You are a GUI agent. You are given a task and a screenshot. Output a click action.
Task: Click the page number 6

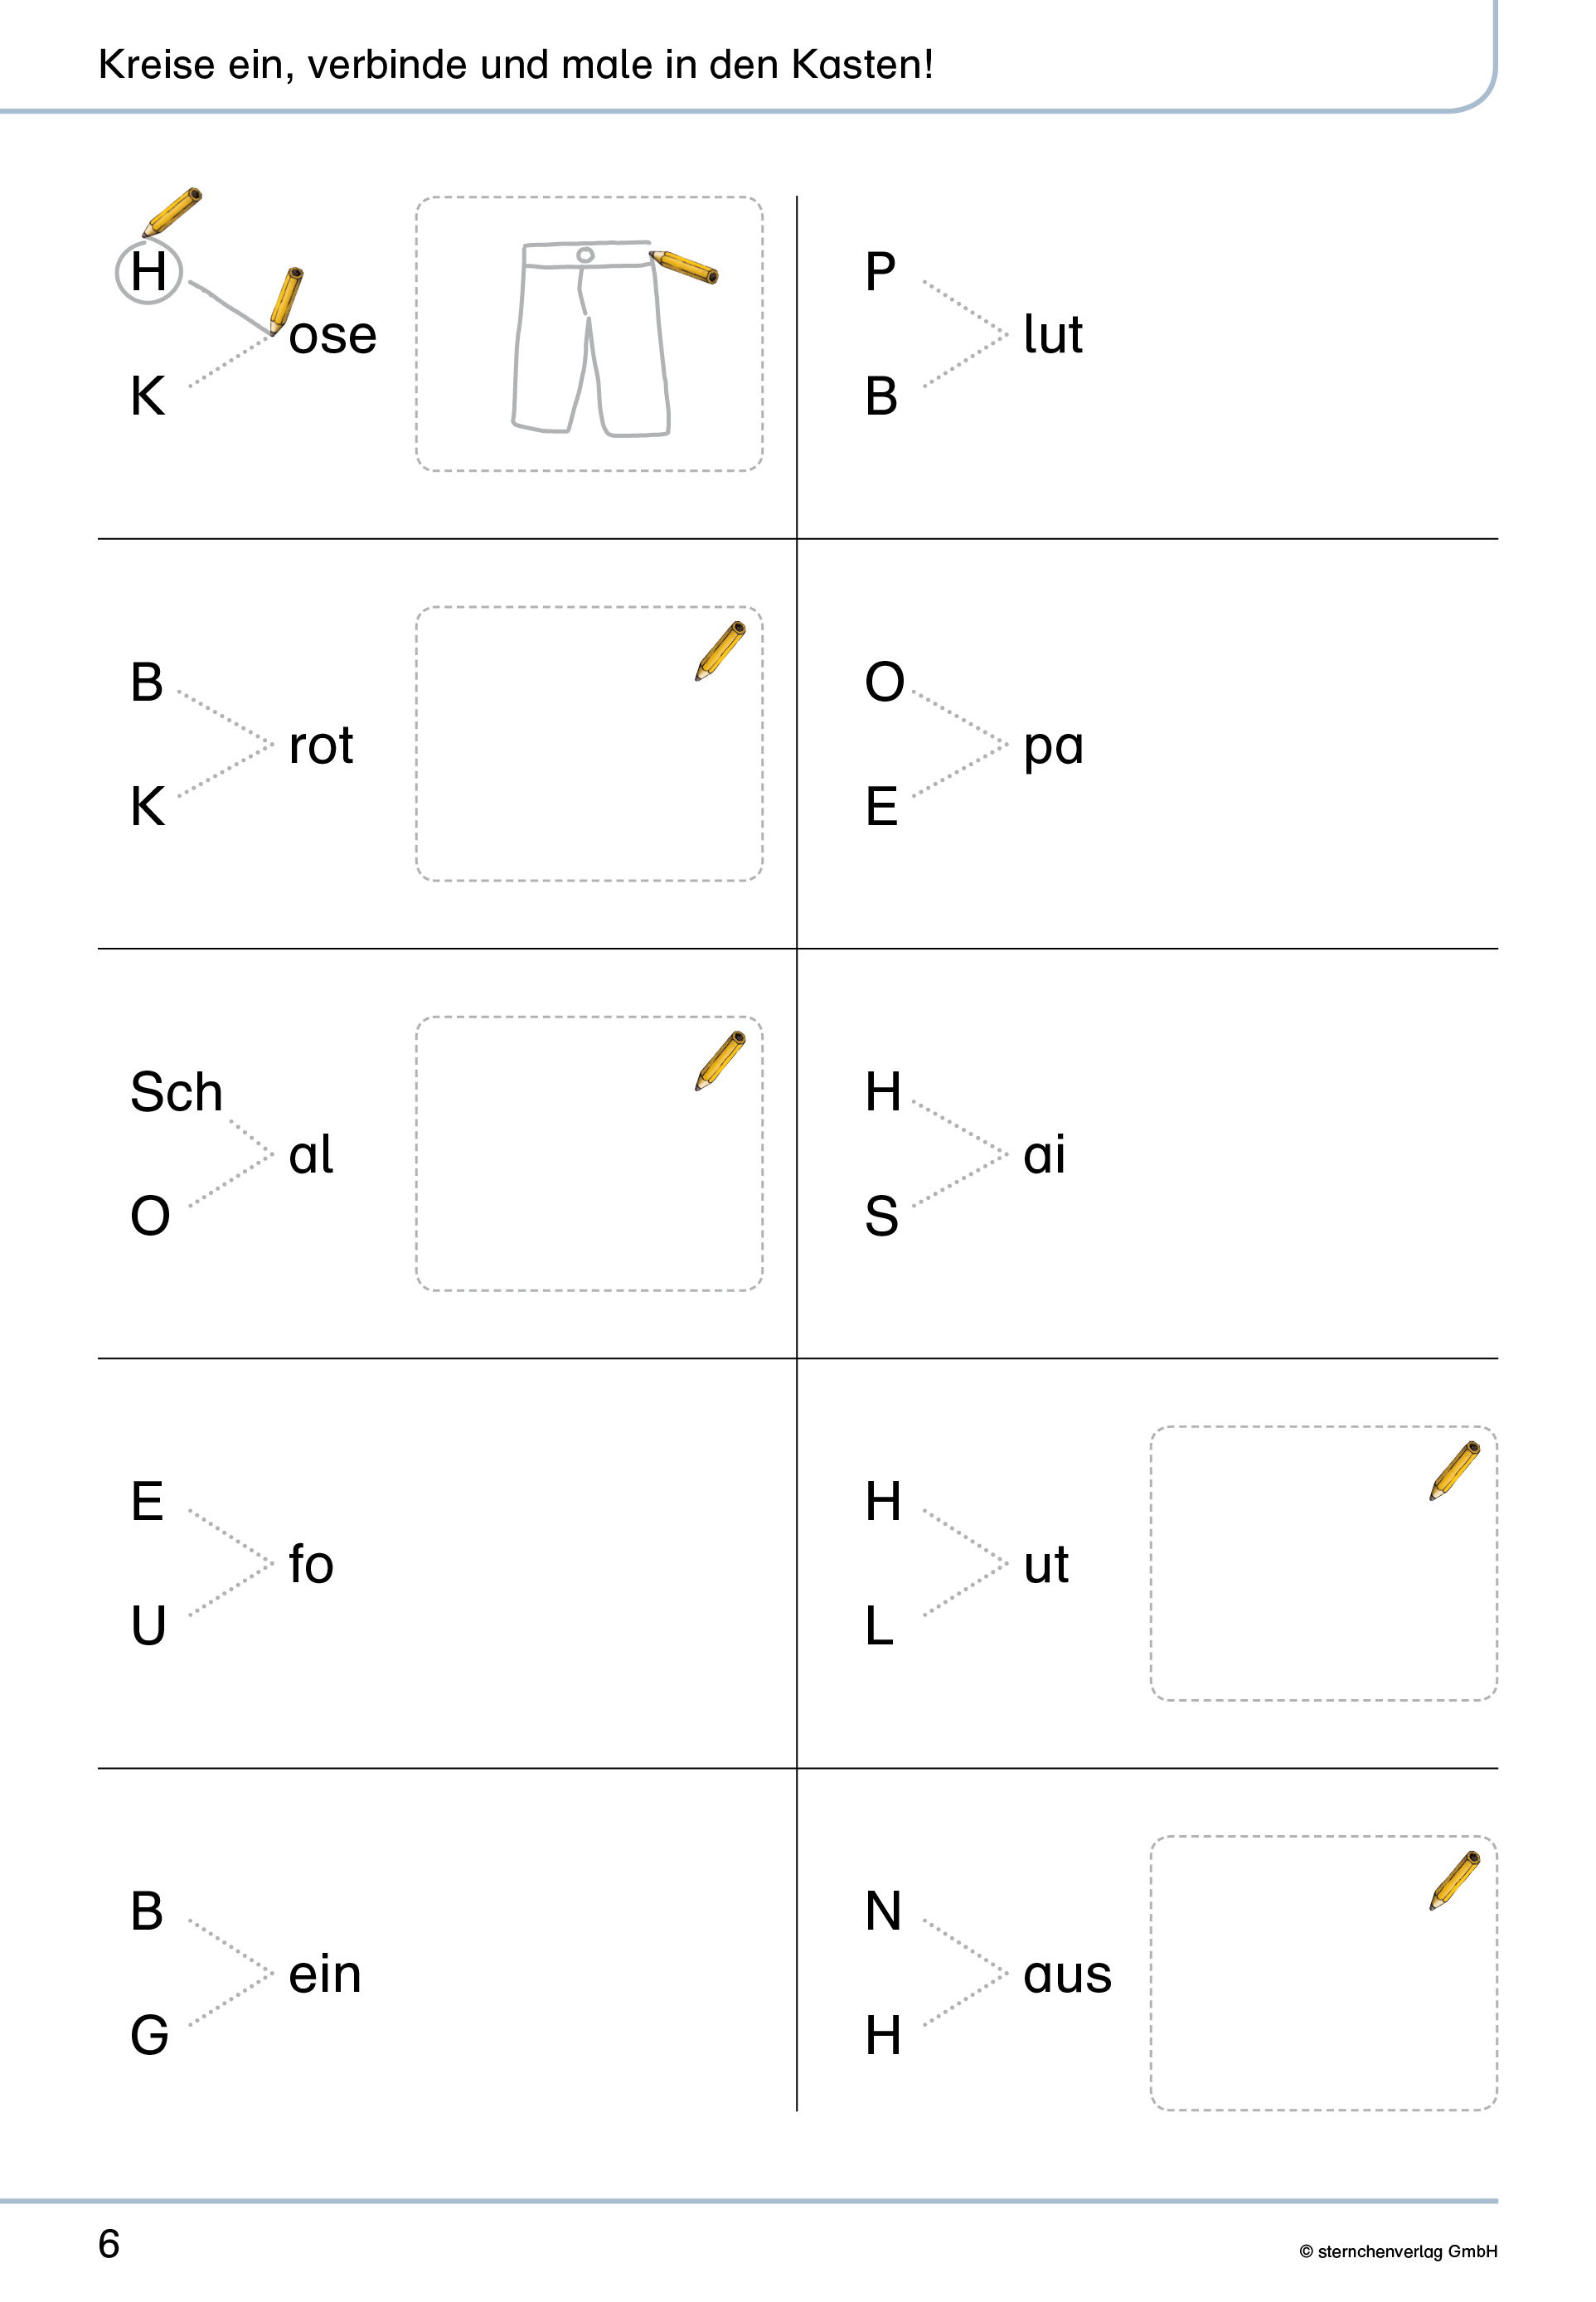pos(109,2244)
